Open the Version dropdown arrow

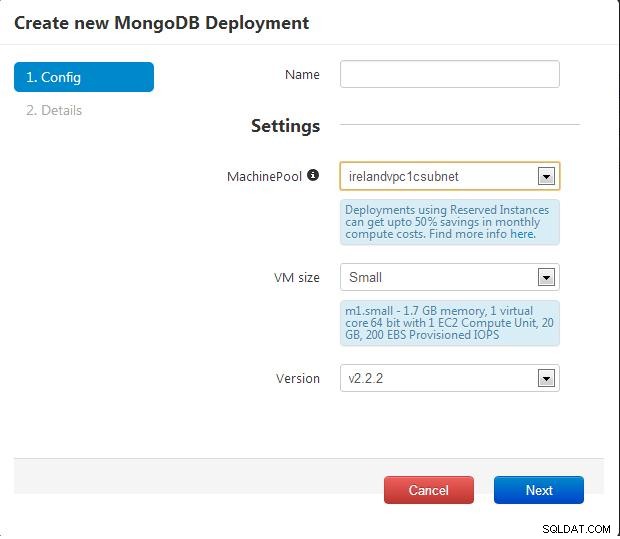[x=546, y=378]
